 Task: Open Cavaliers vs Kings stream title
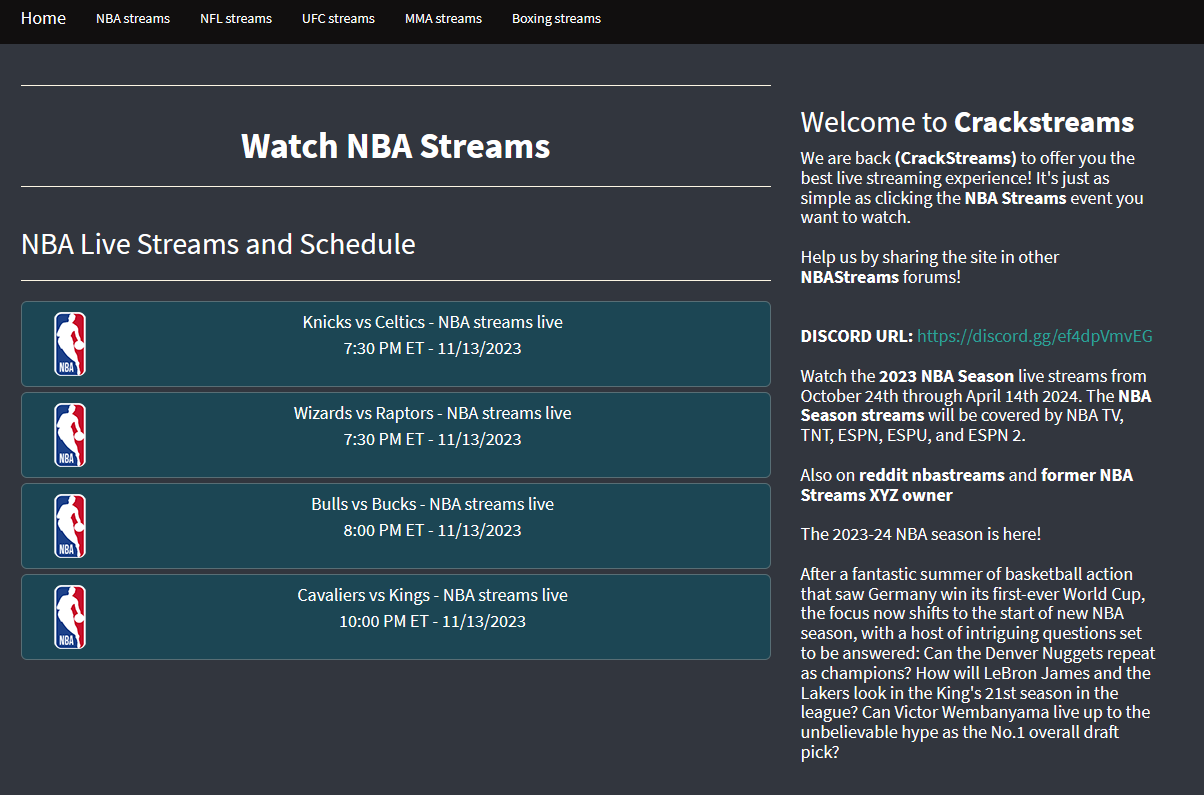[x=432, y=595]
